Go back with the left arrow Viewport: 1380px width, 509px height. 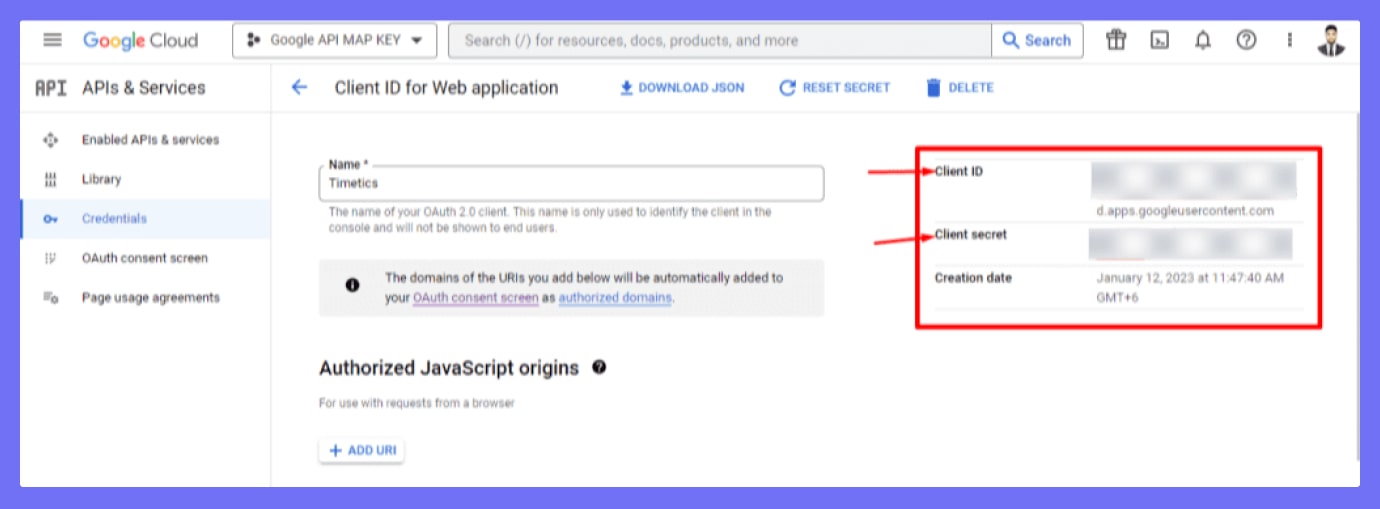(x=299, y=87)
